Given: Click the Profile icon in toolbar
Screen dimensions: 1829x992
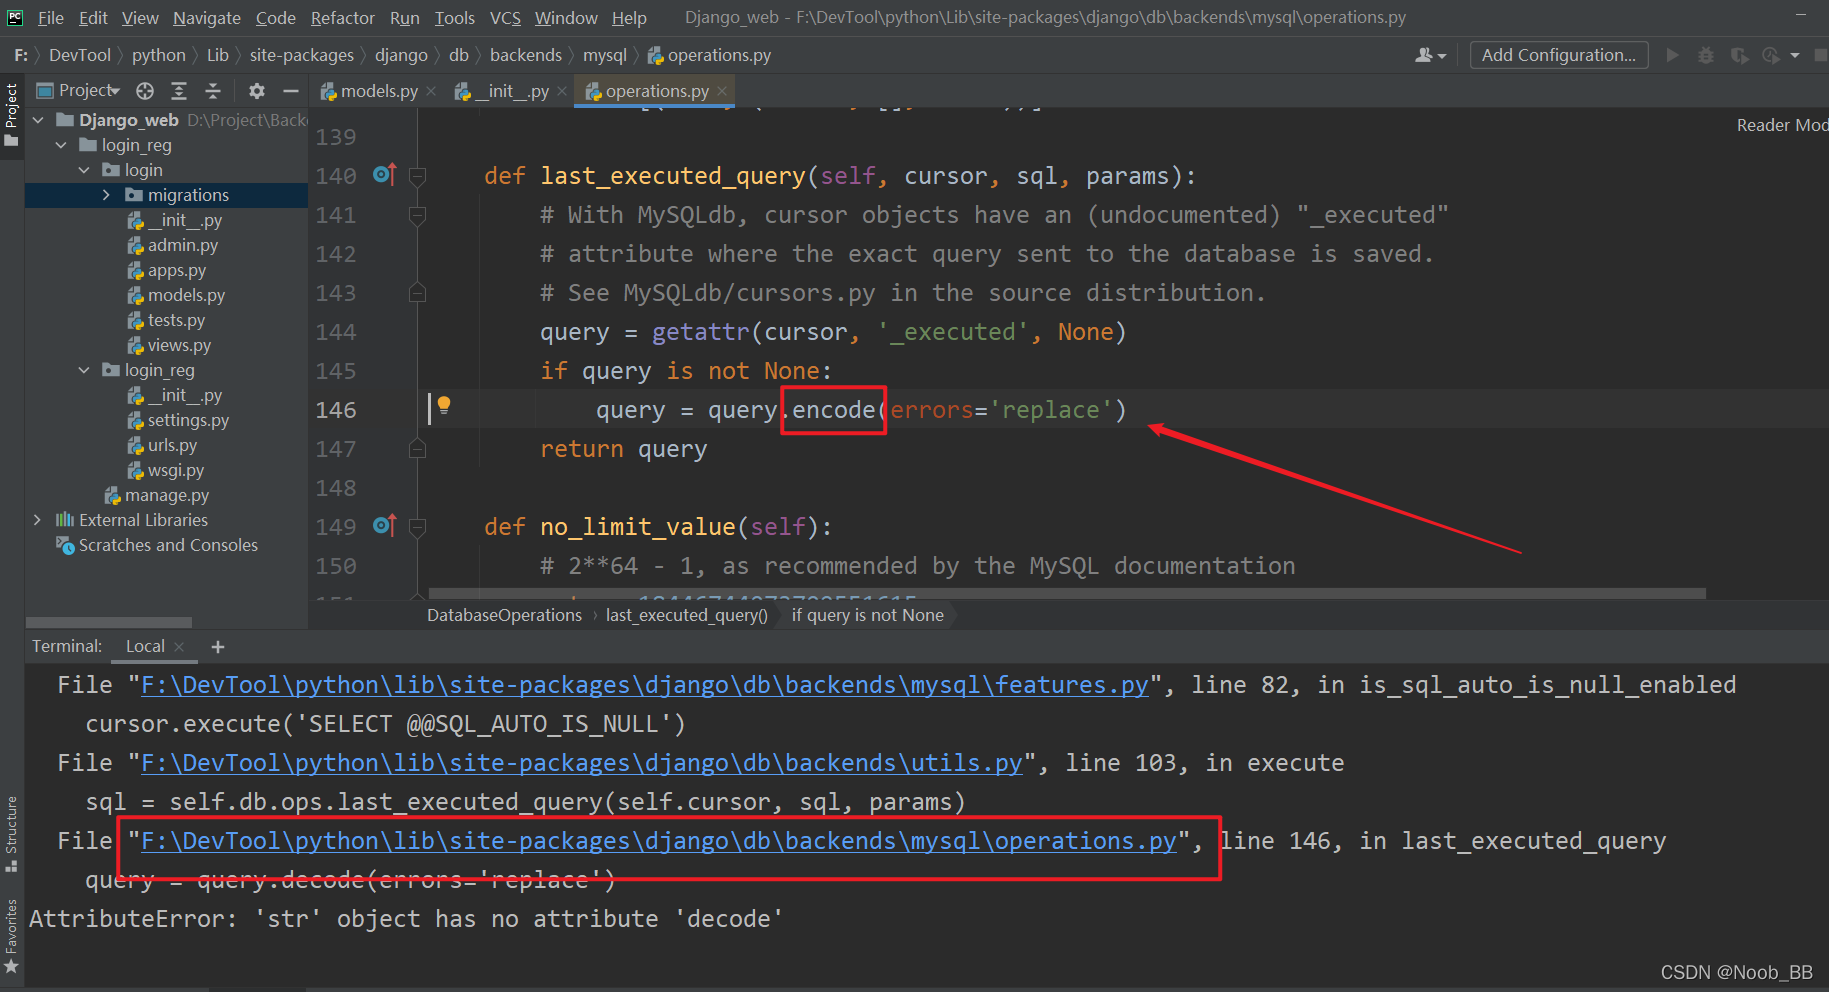Looking at the screenshot, I should [x=1772, y=55].
